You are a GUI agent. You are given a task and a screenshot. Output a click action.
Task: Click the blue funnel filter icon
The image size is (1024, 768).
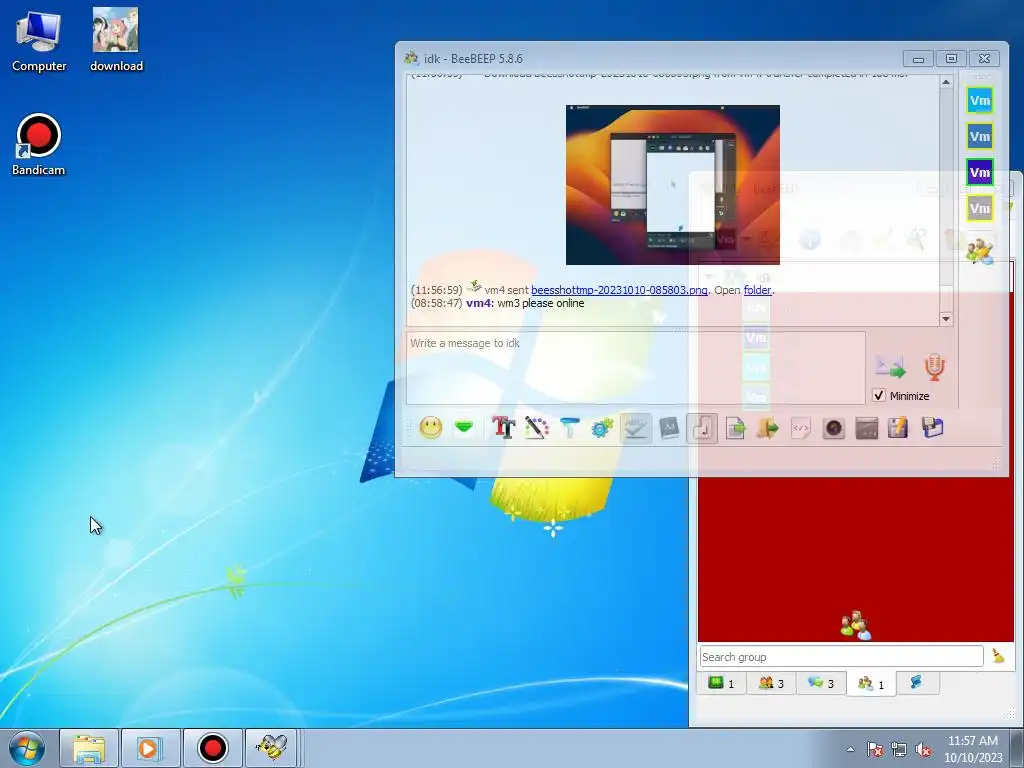pyautogui.click(x=569, y=428)
